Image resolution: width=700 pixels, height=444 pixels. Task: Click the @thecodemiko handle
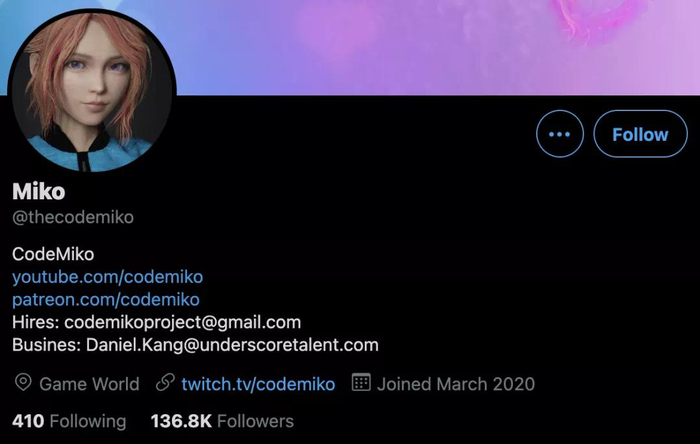(x=73, y=217)
